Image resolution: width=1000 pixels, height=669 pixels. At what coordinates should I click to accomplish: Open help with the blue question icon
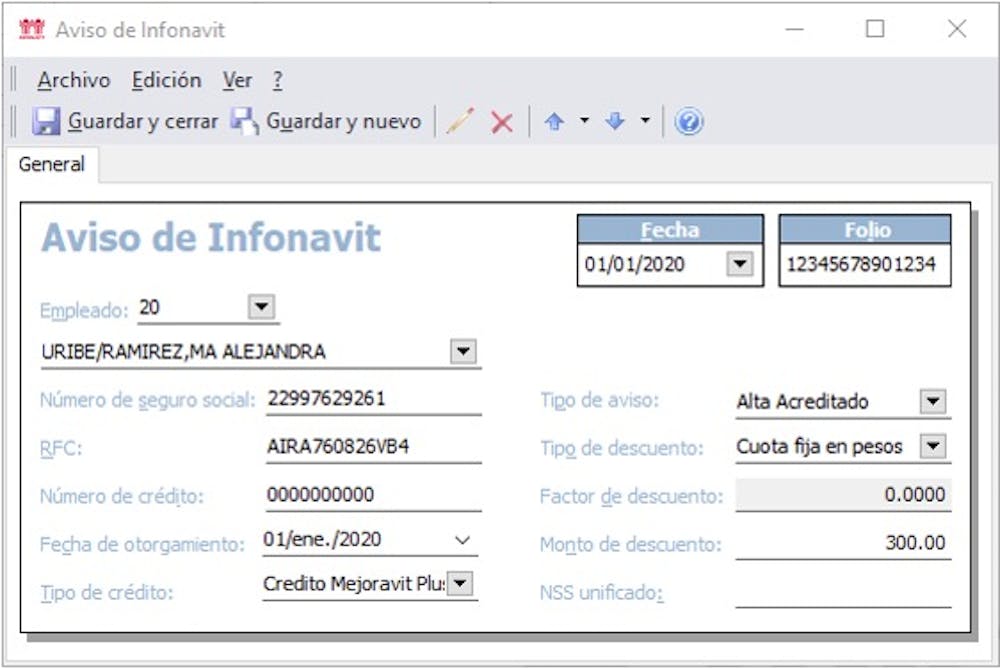coord(689,121)
